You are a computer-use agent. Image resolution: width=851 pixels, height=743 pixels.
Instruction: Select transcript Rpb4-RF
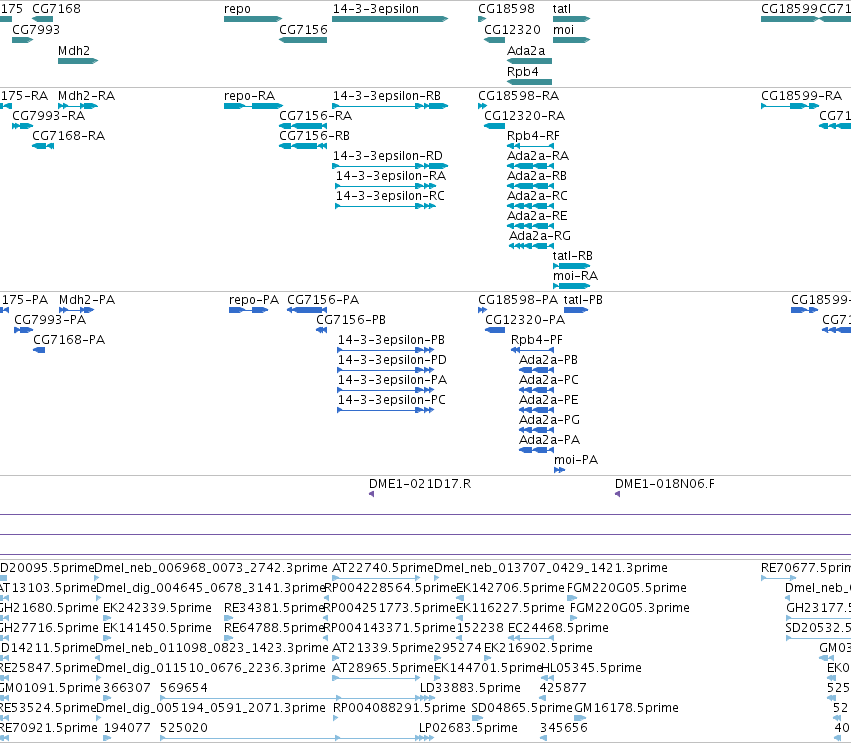click(530, 146)
